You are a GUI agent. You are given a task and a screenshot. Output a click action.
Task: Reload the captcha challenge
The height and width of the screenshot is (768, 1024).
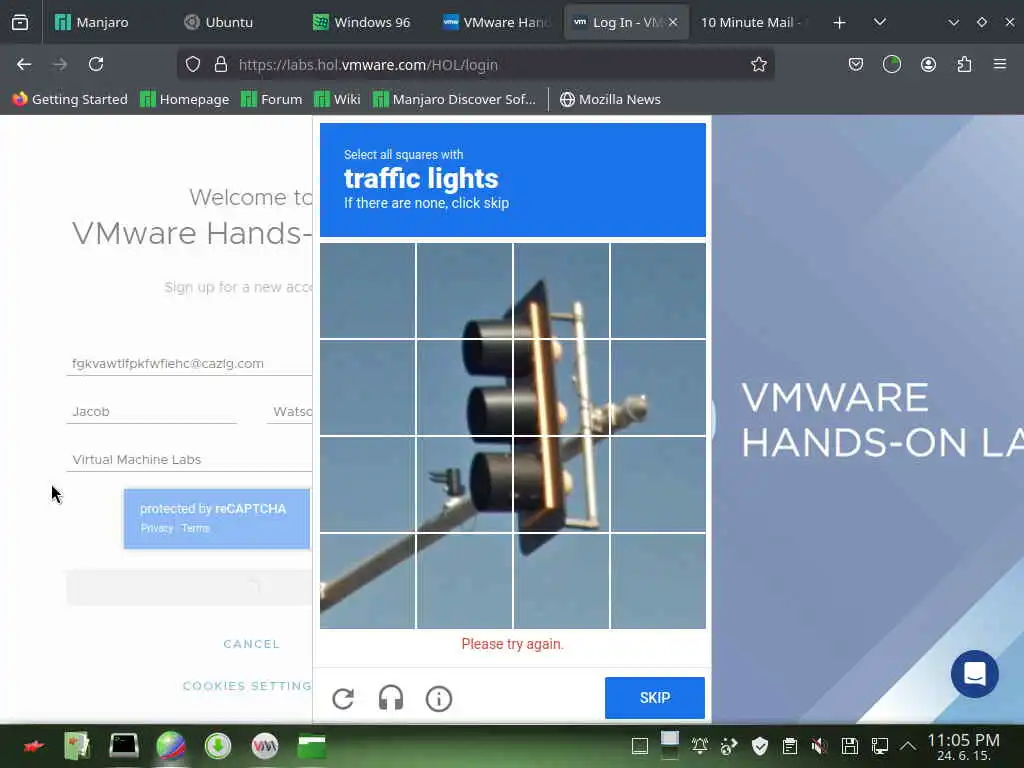(x=343, y=699)
